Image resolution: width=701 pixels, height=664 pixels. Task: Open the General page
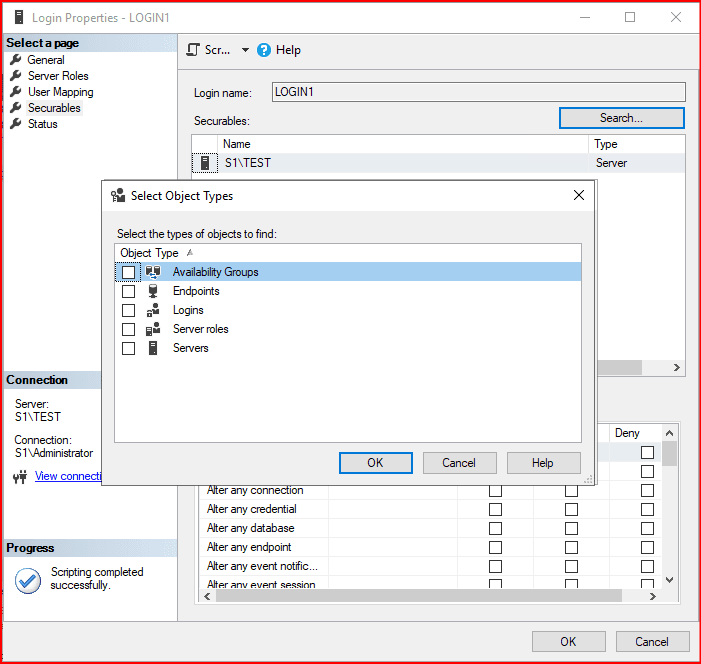pyautogui.click(x=46, y=60)
